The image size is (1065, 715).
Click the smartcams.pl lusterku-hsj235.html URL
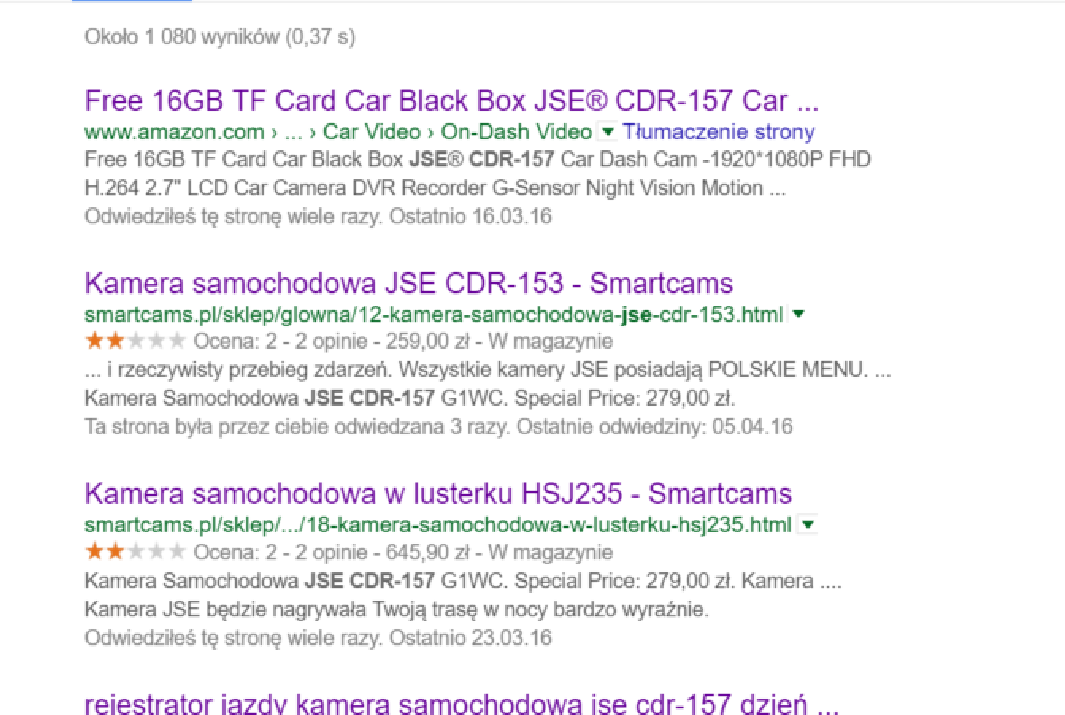pos(438,525)
